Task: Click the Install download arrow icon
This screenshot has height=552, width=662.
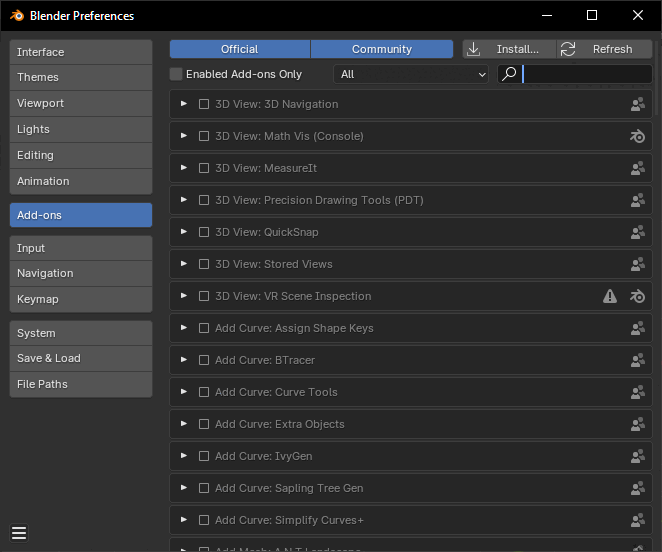Action: (x=474, y=49)
